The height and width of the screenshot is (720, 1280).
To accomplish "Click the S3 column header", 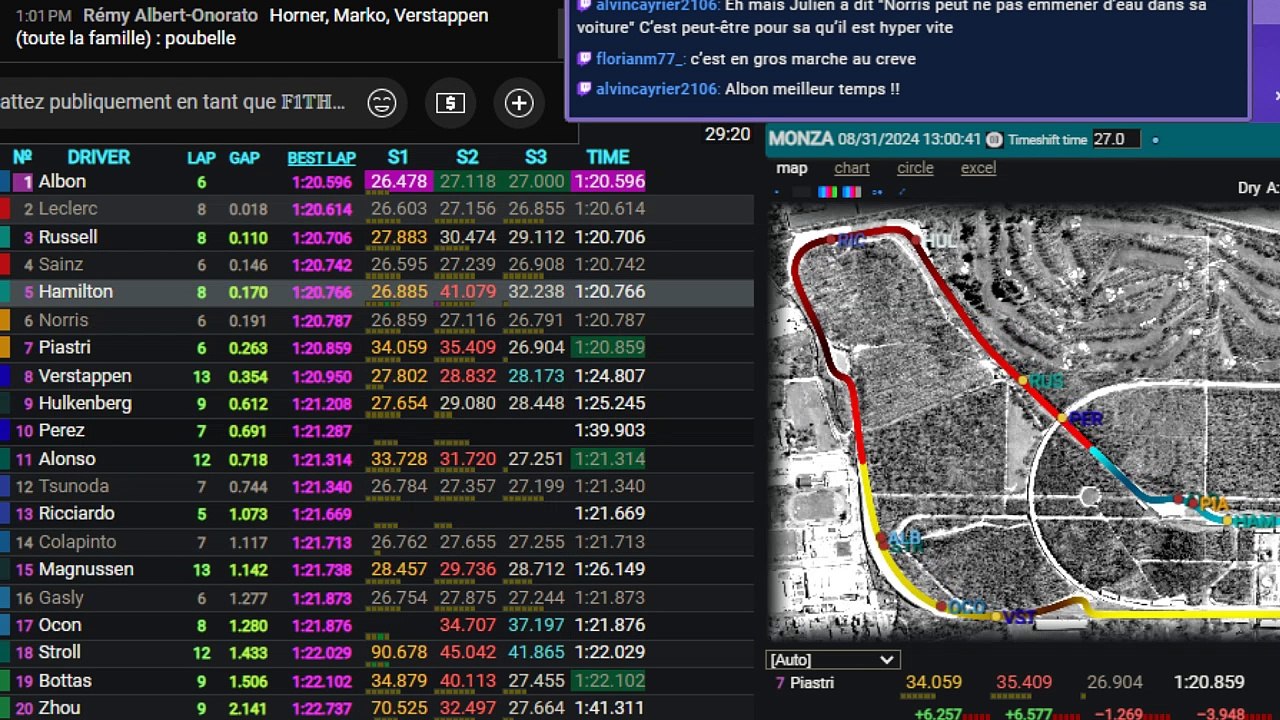I will (x=536, y=157).
